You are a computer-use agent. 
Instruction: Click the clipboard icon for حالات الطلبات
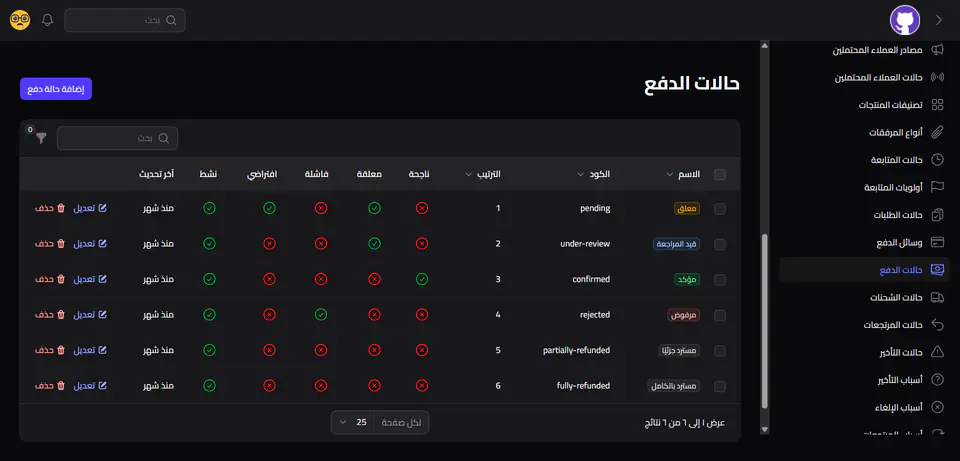click(x=937, y=215)
